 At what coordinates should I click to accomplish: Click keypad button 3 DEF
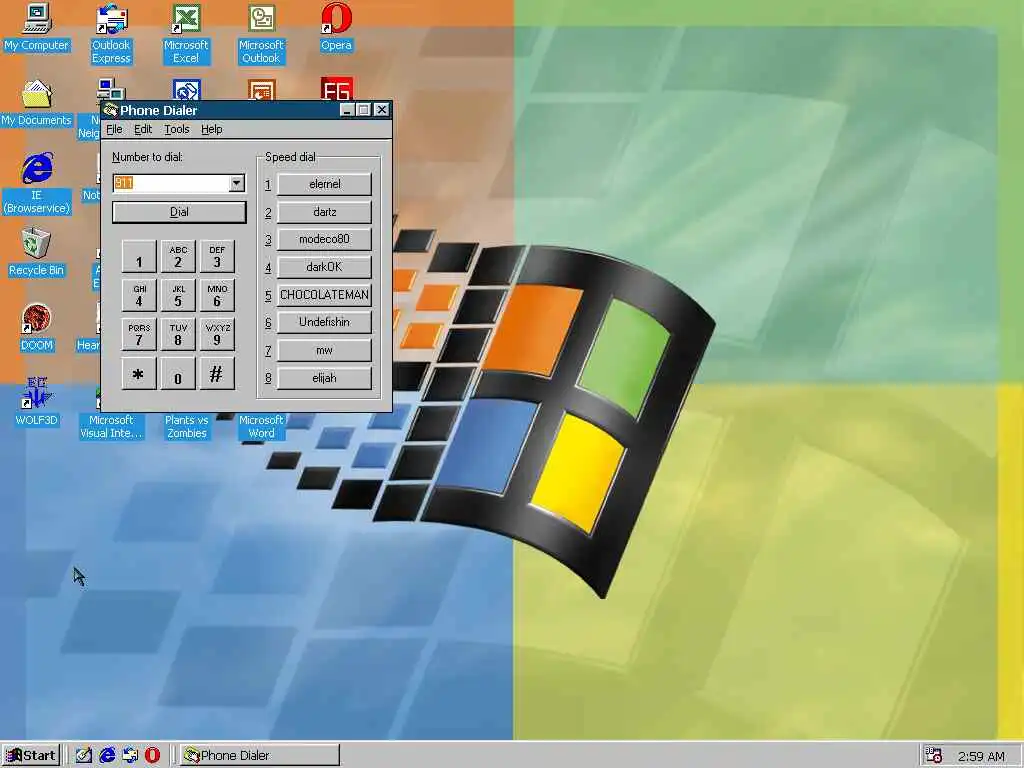click(217, 257)
